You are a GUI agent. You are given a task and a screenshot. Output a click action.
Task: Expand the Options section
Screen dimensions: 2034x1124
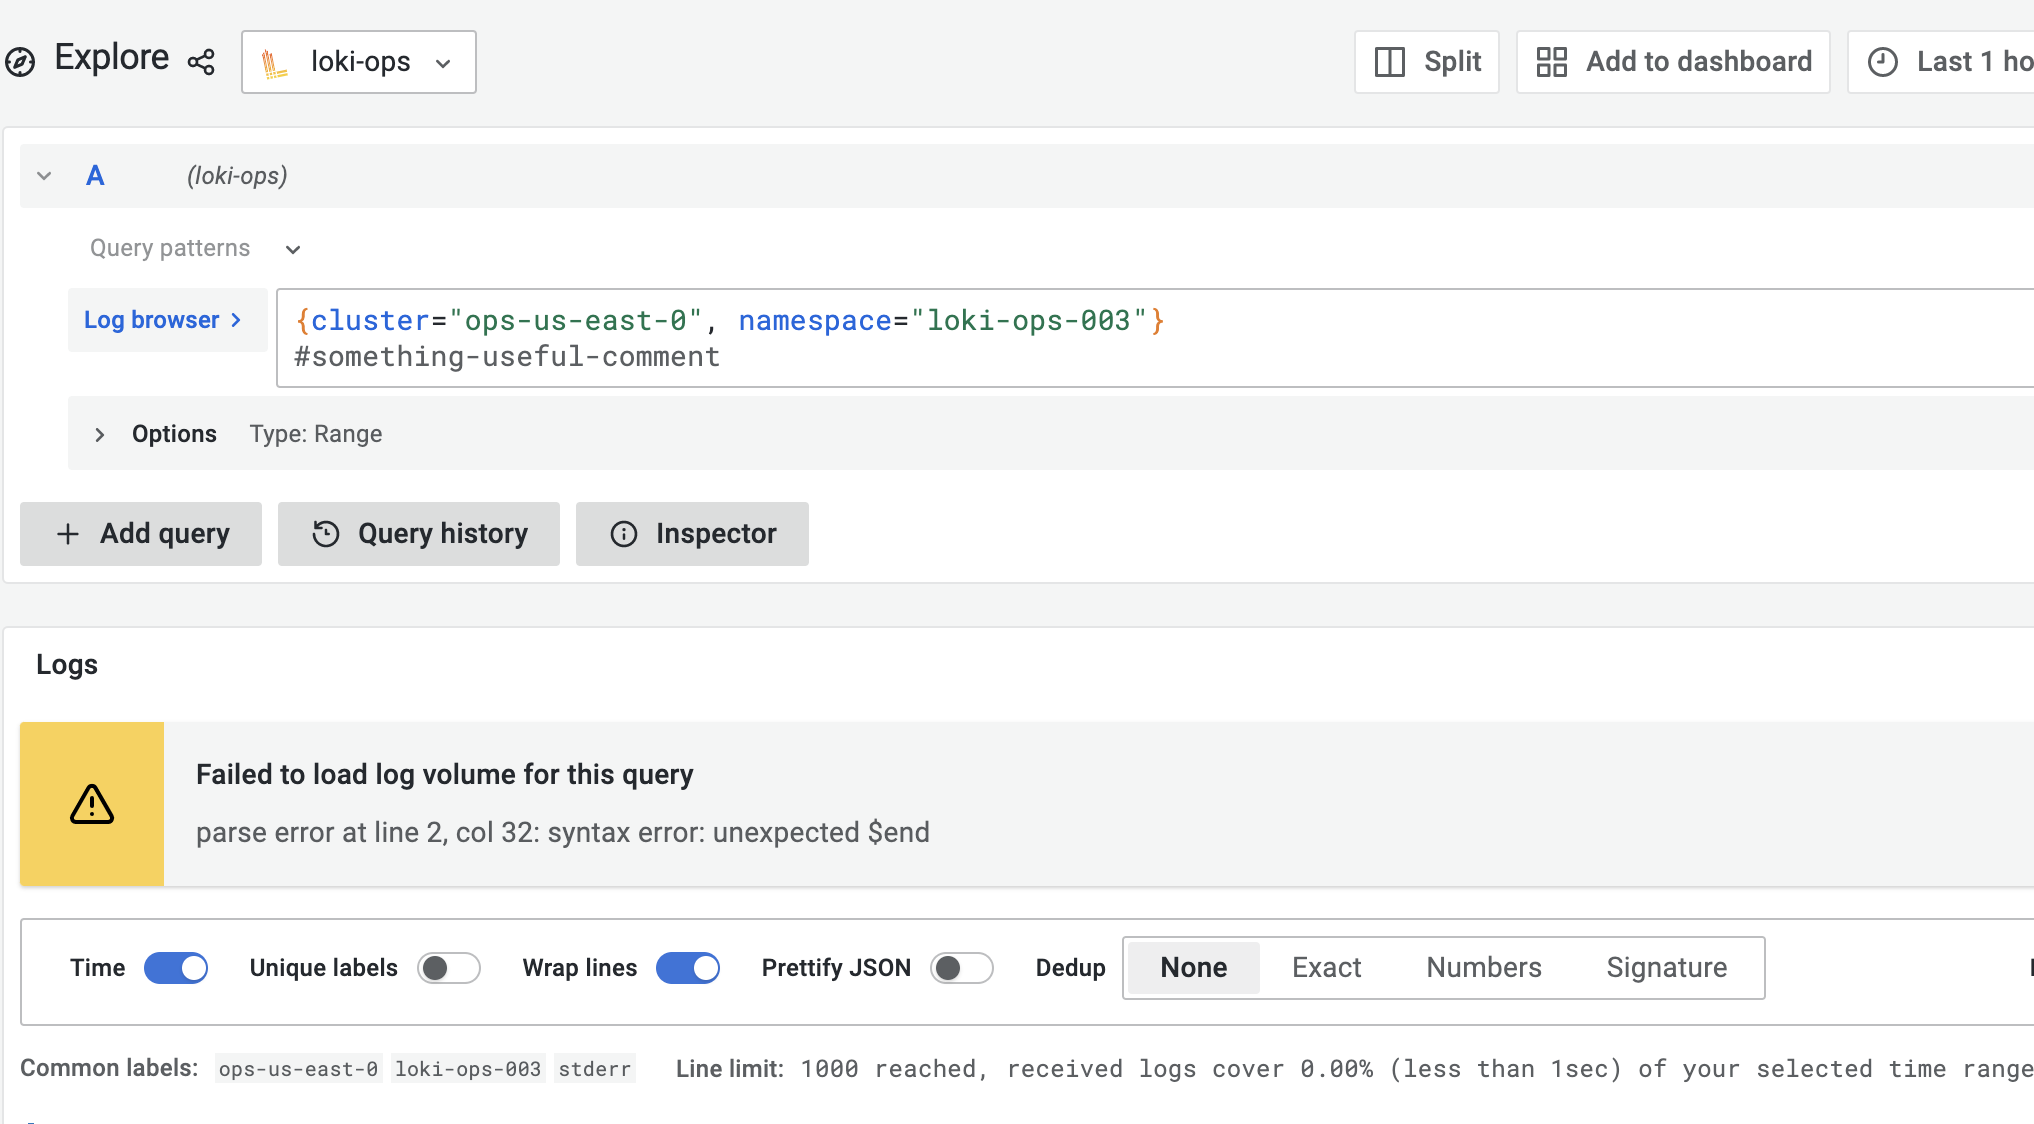(100, 434)
